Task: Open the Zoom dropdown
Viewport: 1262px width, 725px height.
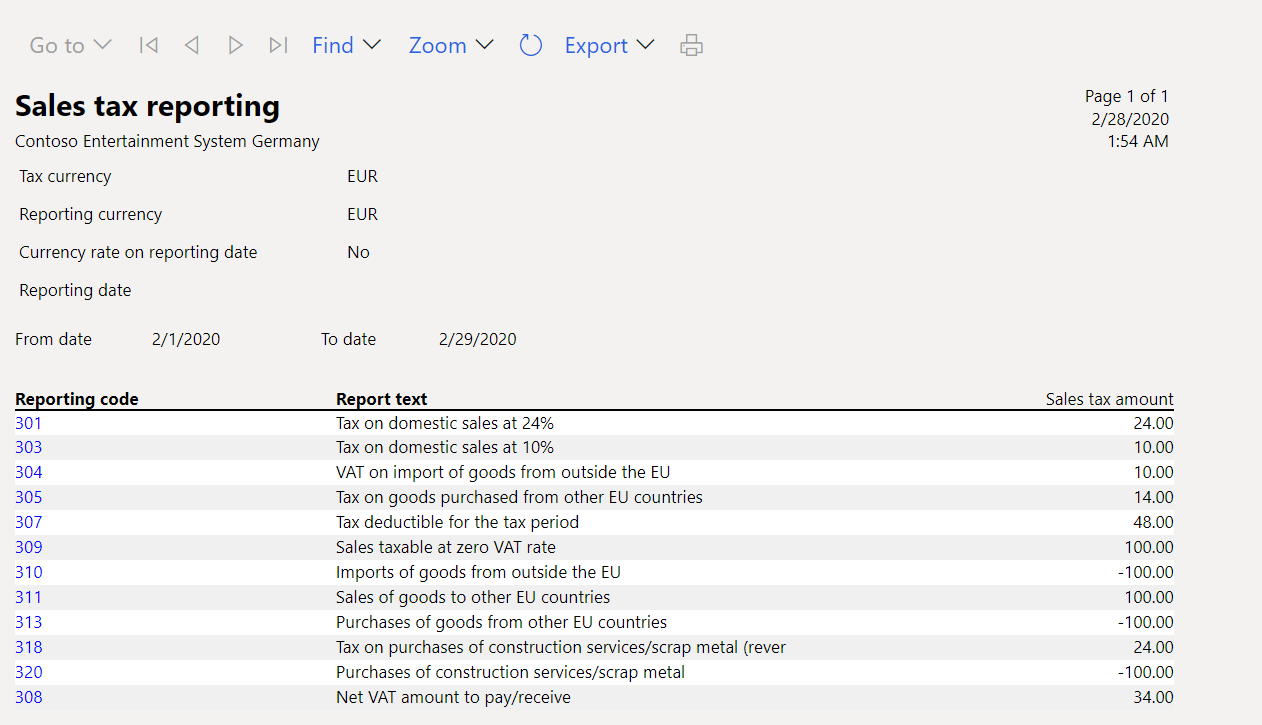Action: 451,45
